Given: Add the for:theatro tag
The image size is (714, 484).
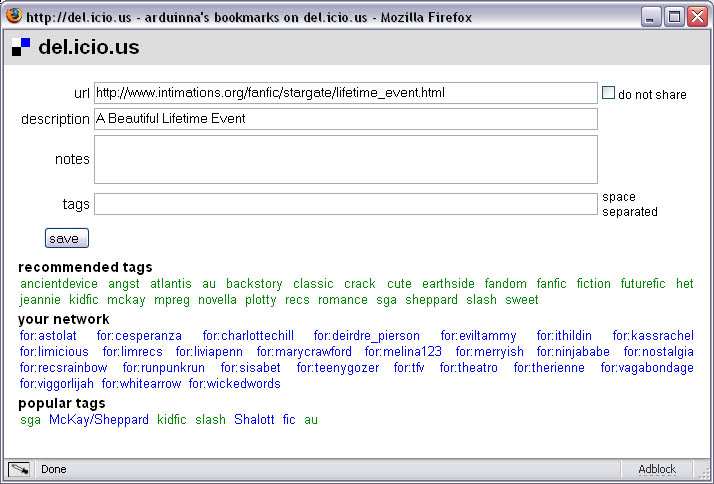Looking at the screenshot, I should tap(469, 368).
